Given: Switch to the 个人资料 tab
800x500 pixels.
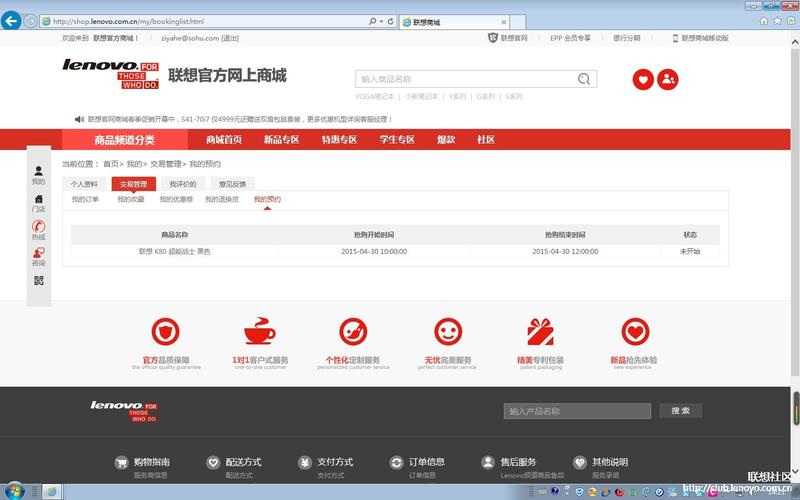Looking at the screenshot, I should click(x=84, y=184).
